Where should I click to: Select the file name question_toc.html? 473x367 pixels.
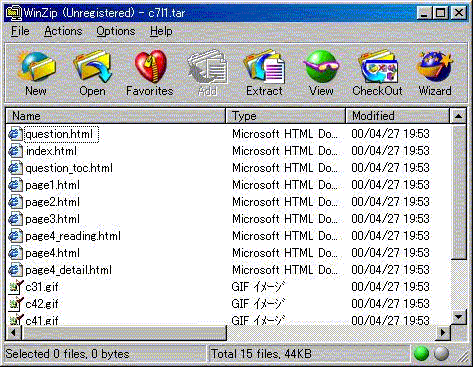pos(69,168)
